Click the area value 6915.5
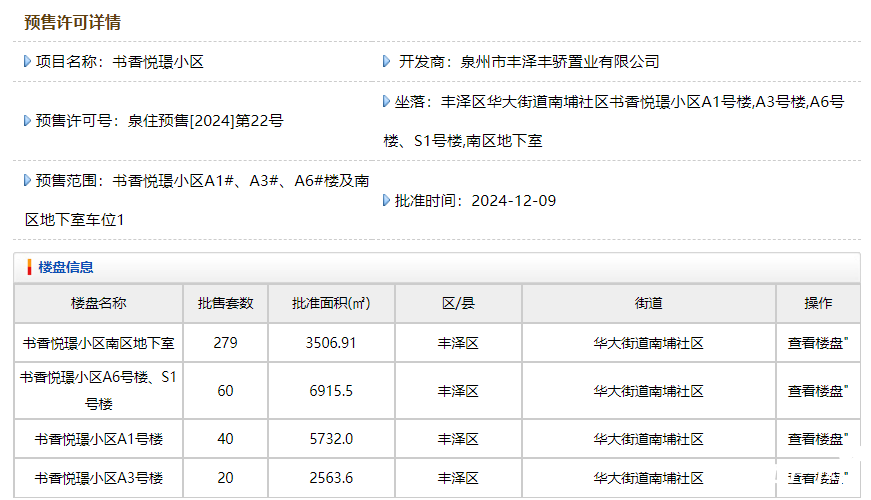The width and height of the screenshot is (871, 500). (x=331, y=391)
